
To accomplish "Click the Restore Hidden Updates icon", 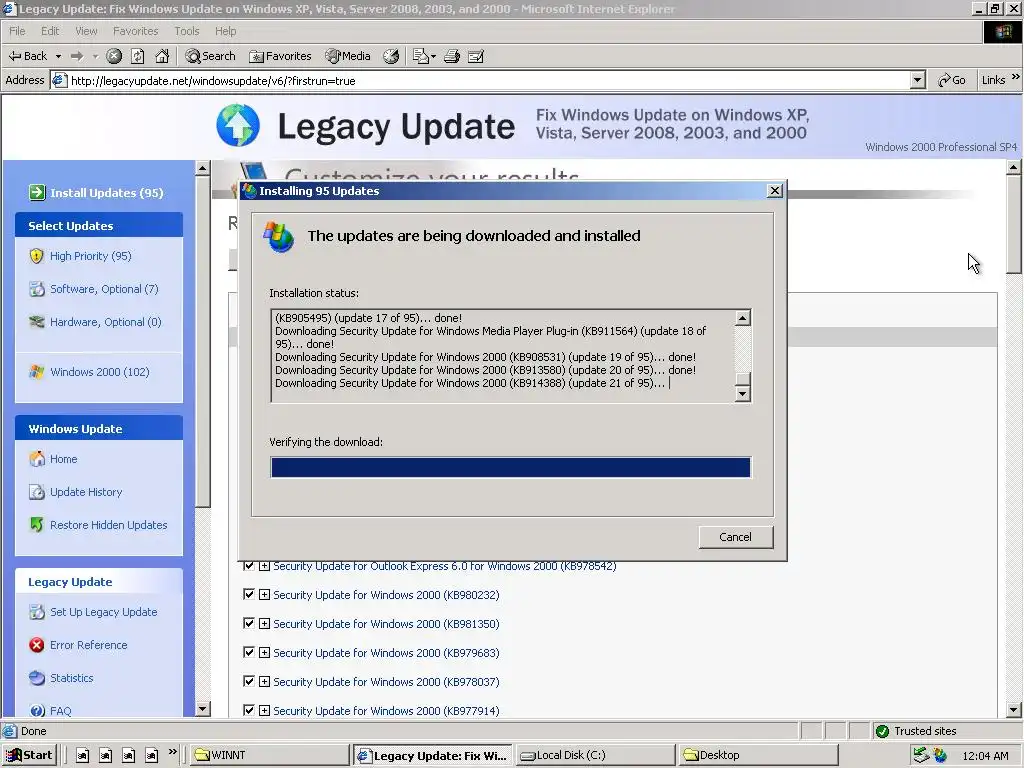I will (37, 524).
